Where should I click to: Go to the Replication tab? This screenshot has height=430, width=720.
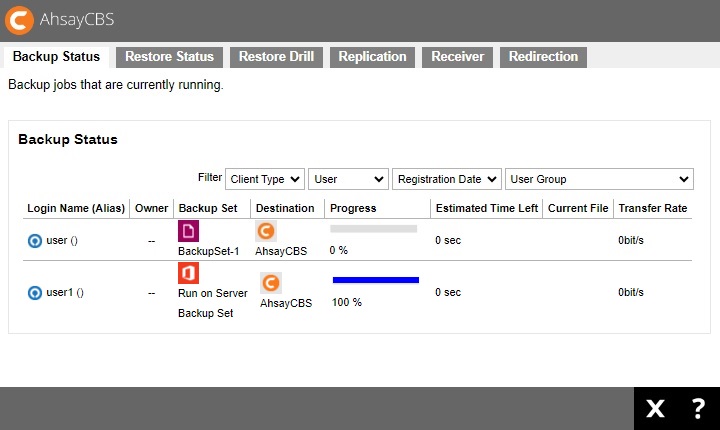(x=372, y=57)
